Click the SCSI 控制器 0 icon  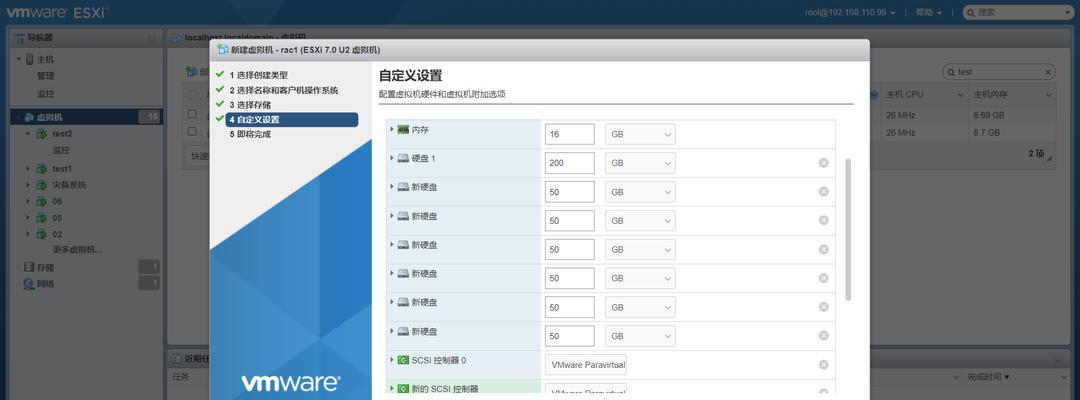[x=404, y=360]
